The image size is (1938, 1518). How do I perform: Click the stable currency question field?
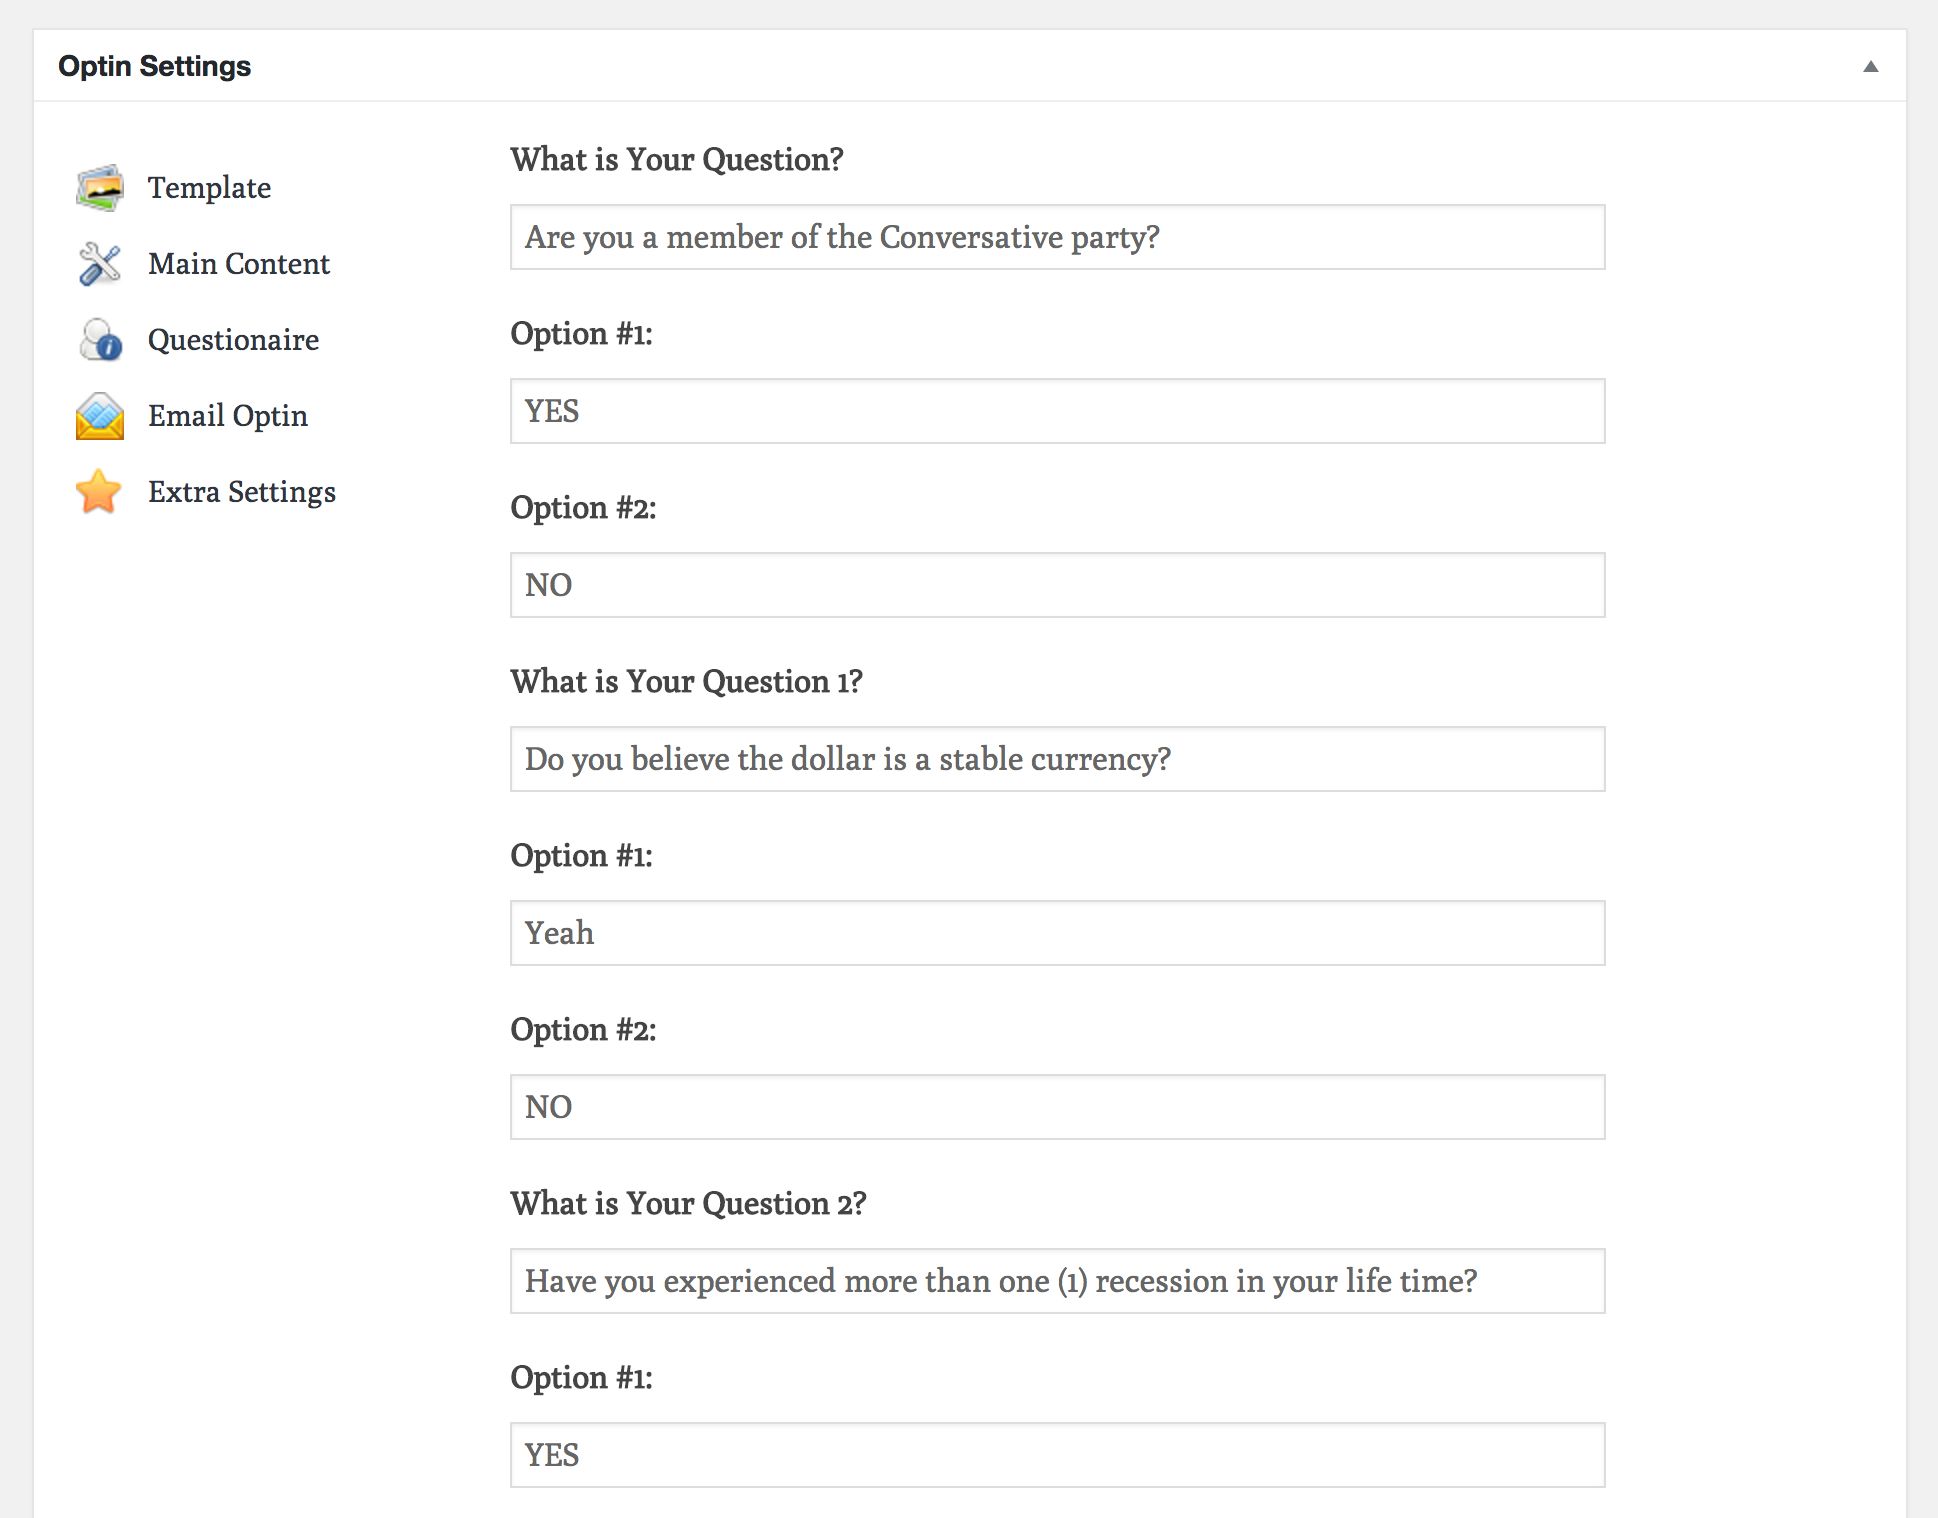pos(1057,759)
